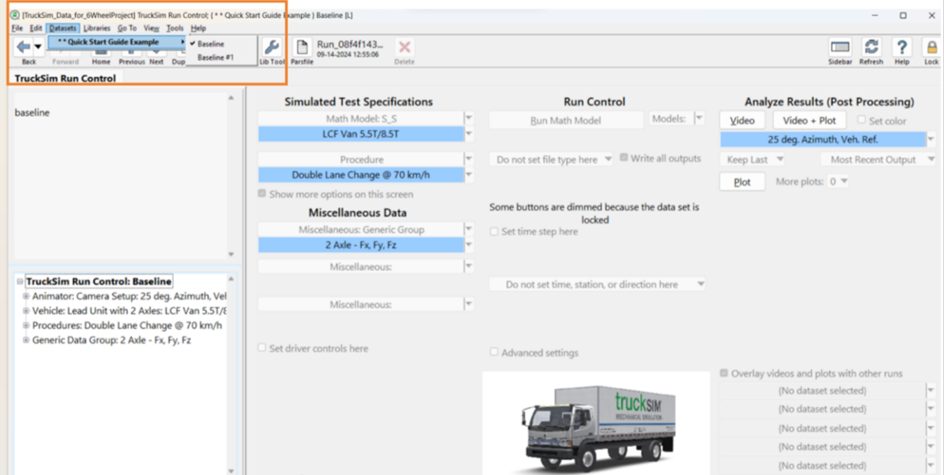
Task: Open the Libraries menu
Action: click(x=97, y=28)
